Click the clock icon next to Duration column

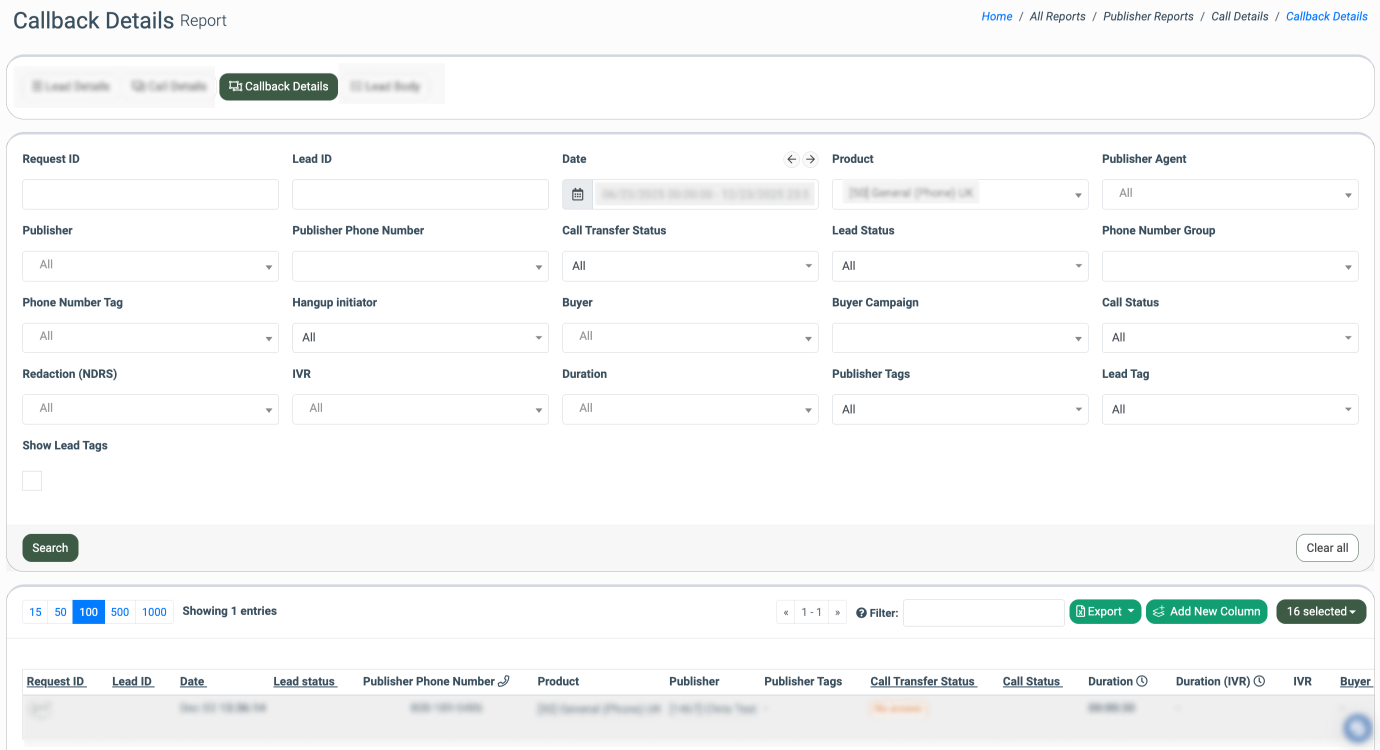pyautogui.click(x=1141, y=681)
